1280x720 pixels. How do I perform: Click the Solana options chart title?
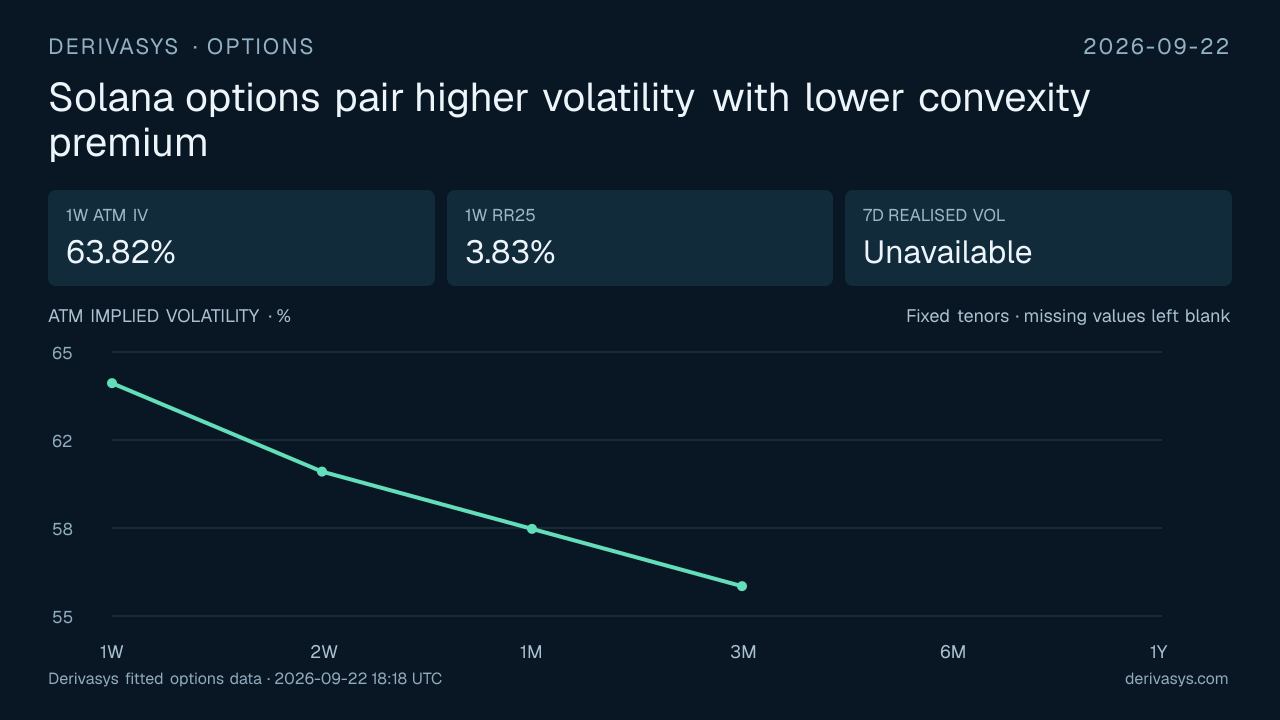point(569,120)
